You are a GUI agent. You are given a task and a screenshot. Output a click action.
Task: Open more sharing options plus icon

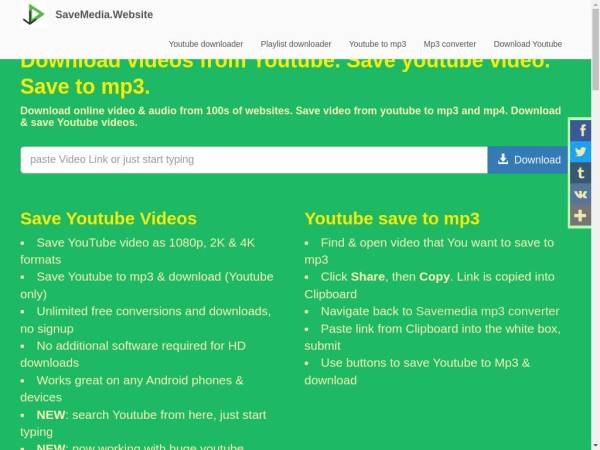coord(580,216)
